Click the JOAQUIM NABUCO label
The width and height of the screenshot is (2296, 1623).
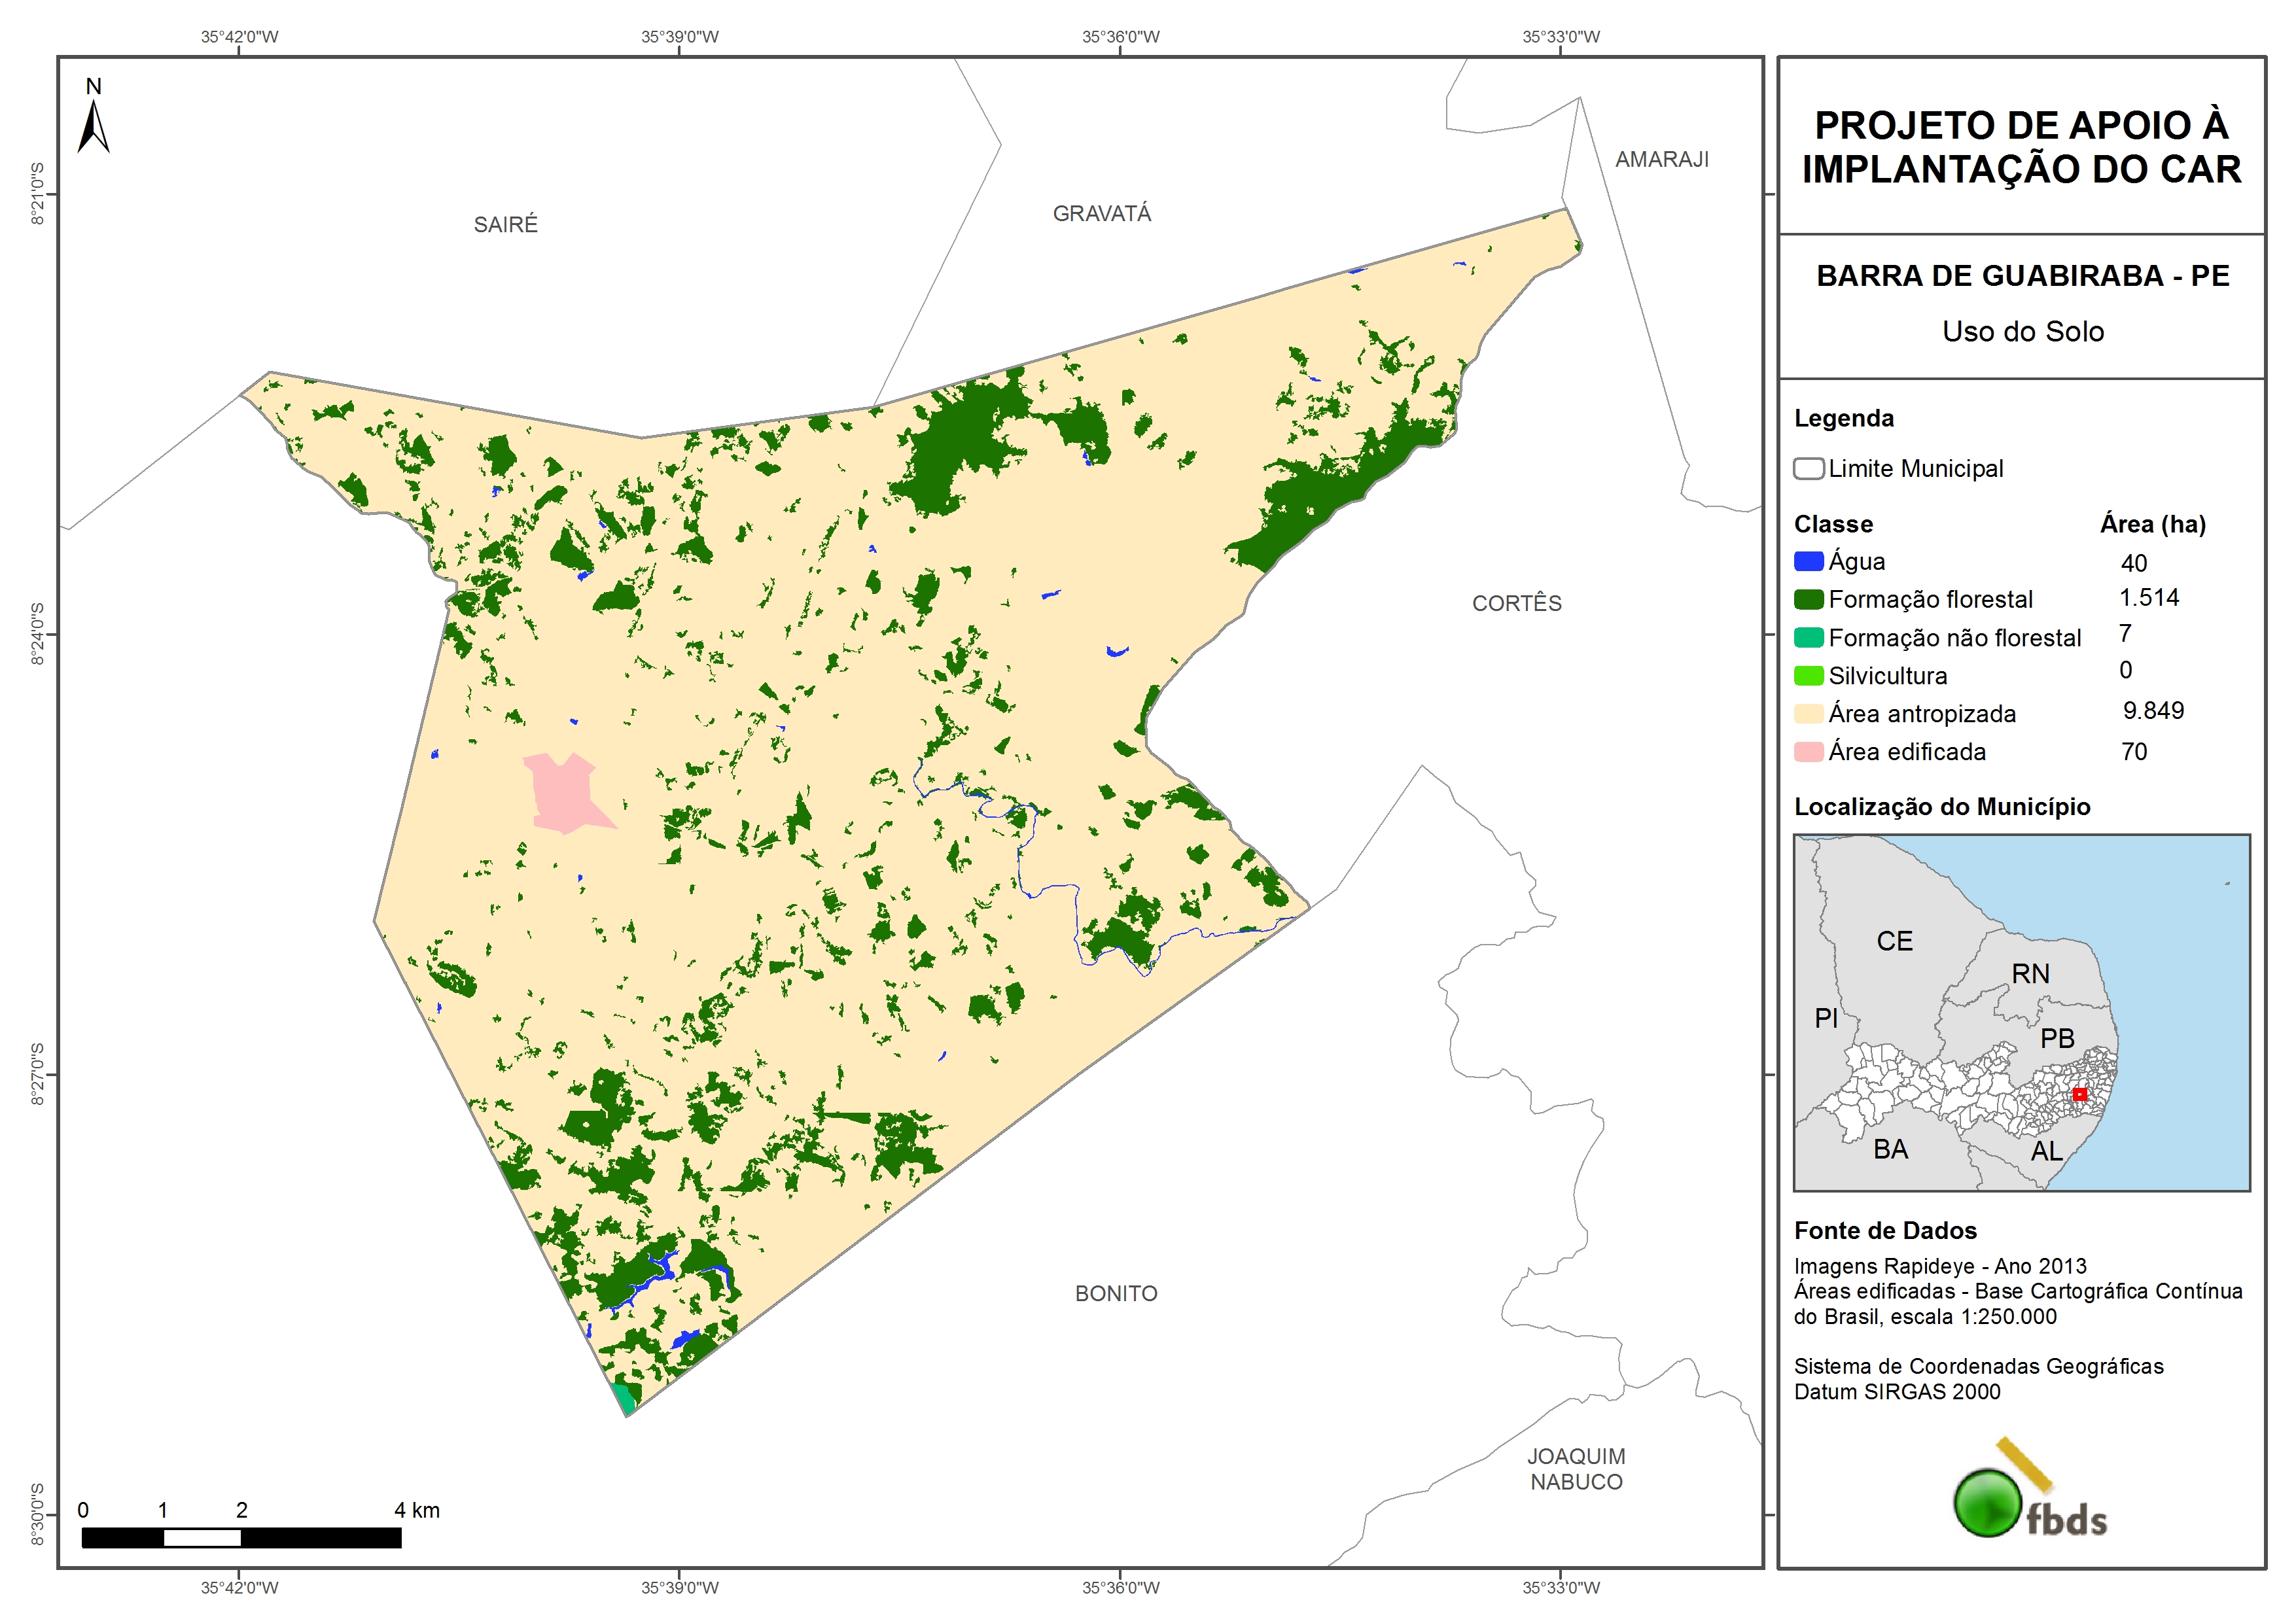coord(1576,1469)
